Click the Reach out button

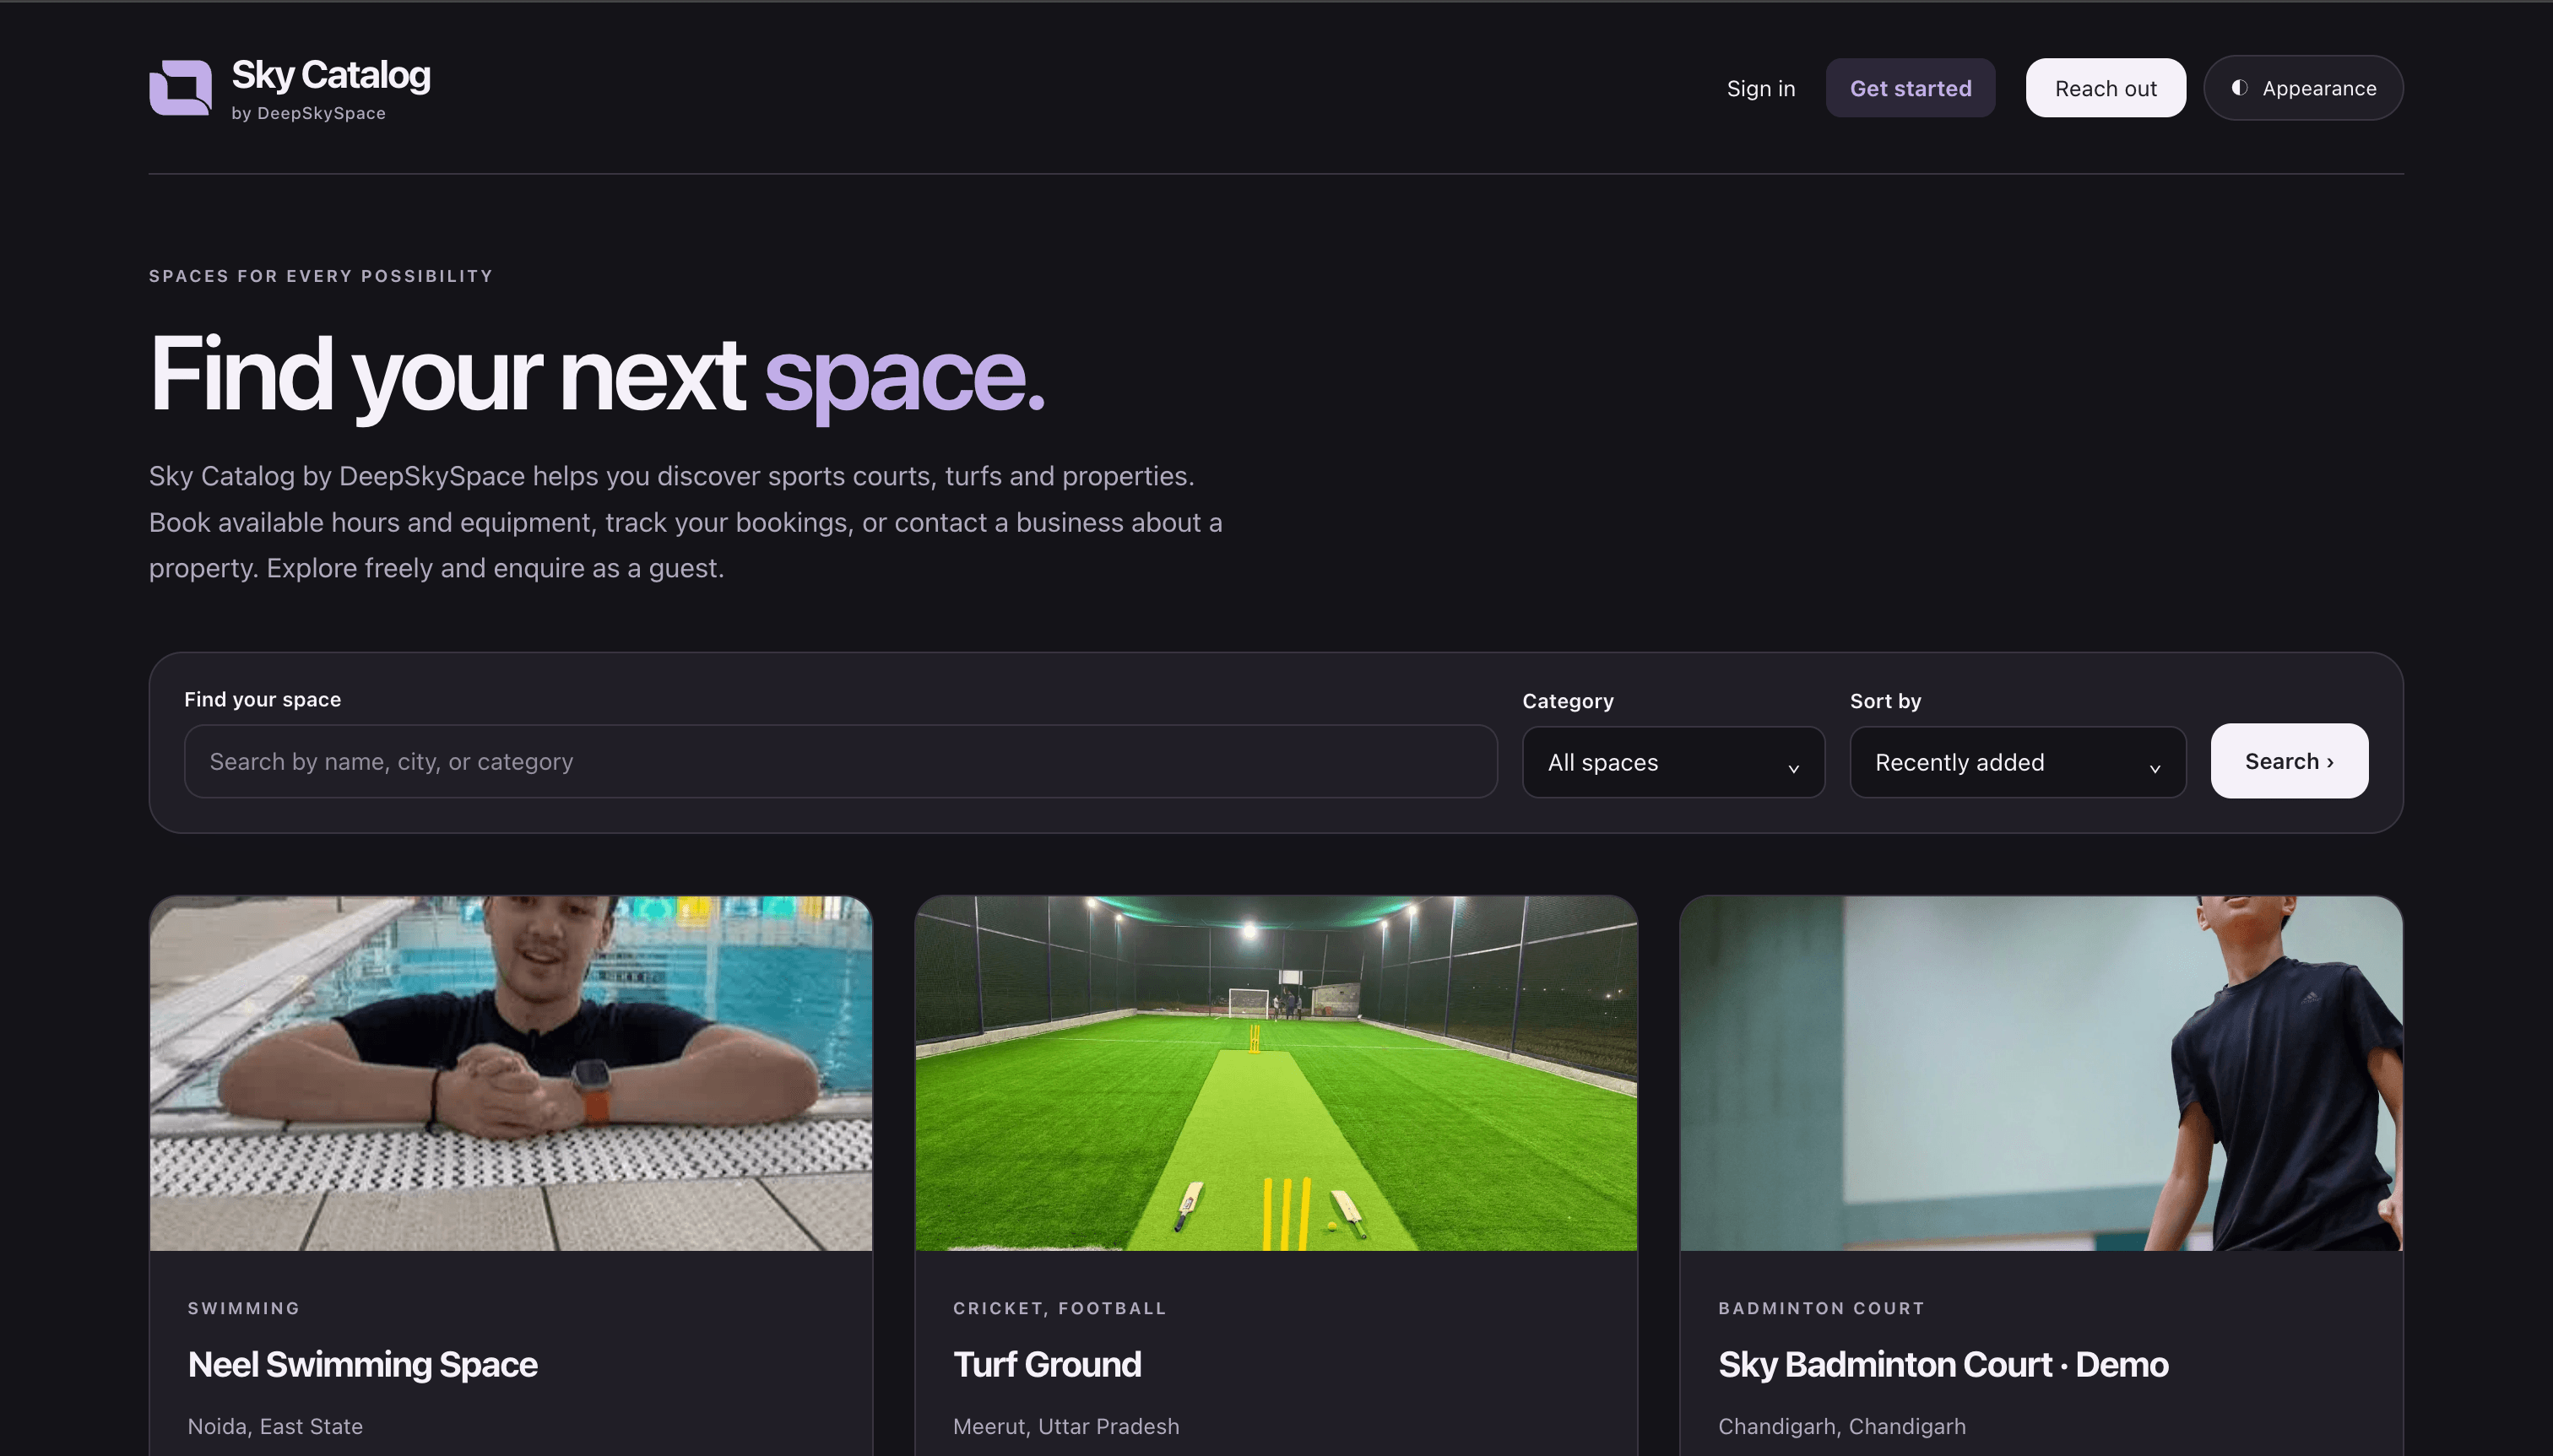click(x=2105, y=88)
